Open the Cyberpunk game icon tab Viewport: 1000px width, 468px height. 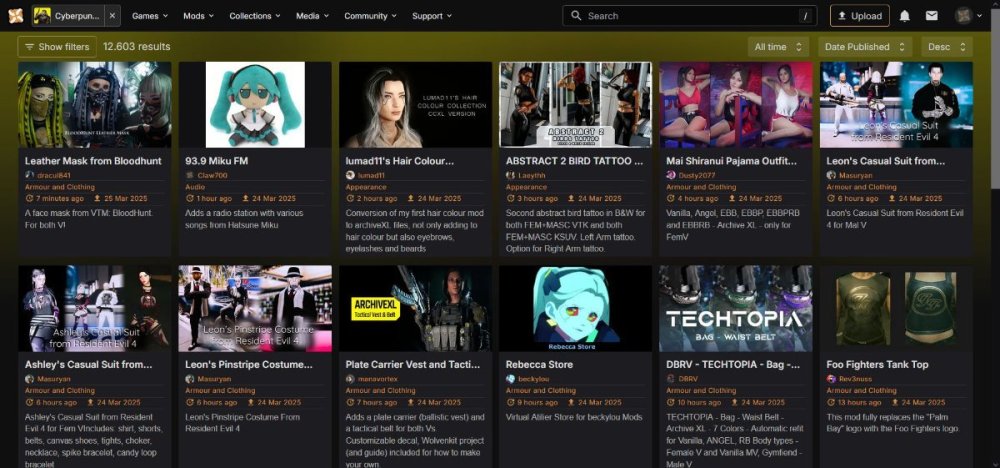[68, 16]
